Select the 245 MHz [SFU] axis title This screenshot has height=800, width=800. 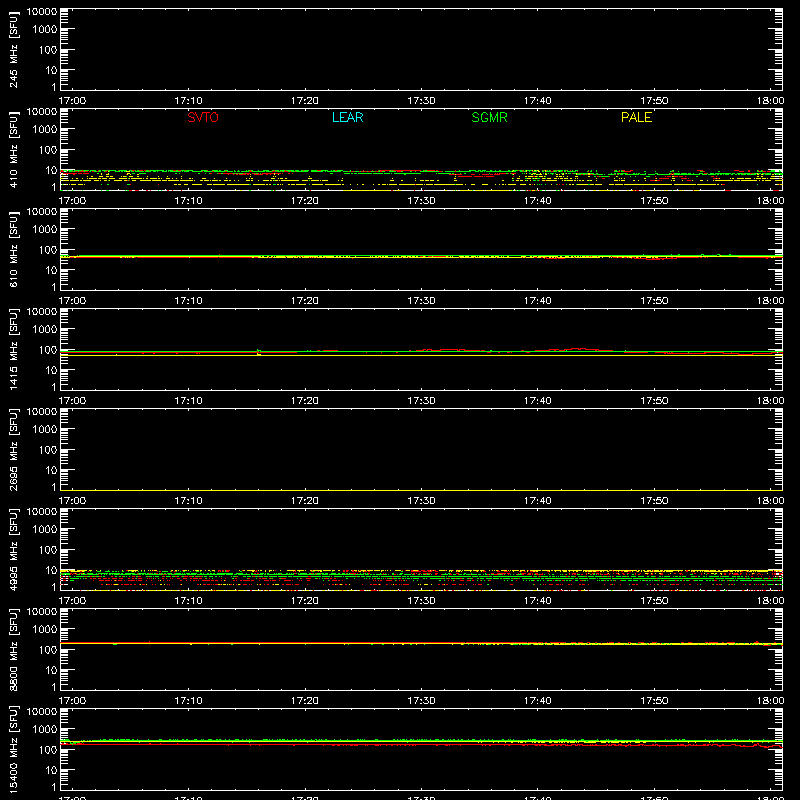14,50
